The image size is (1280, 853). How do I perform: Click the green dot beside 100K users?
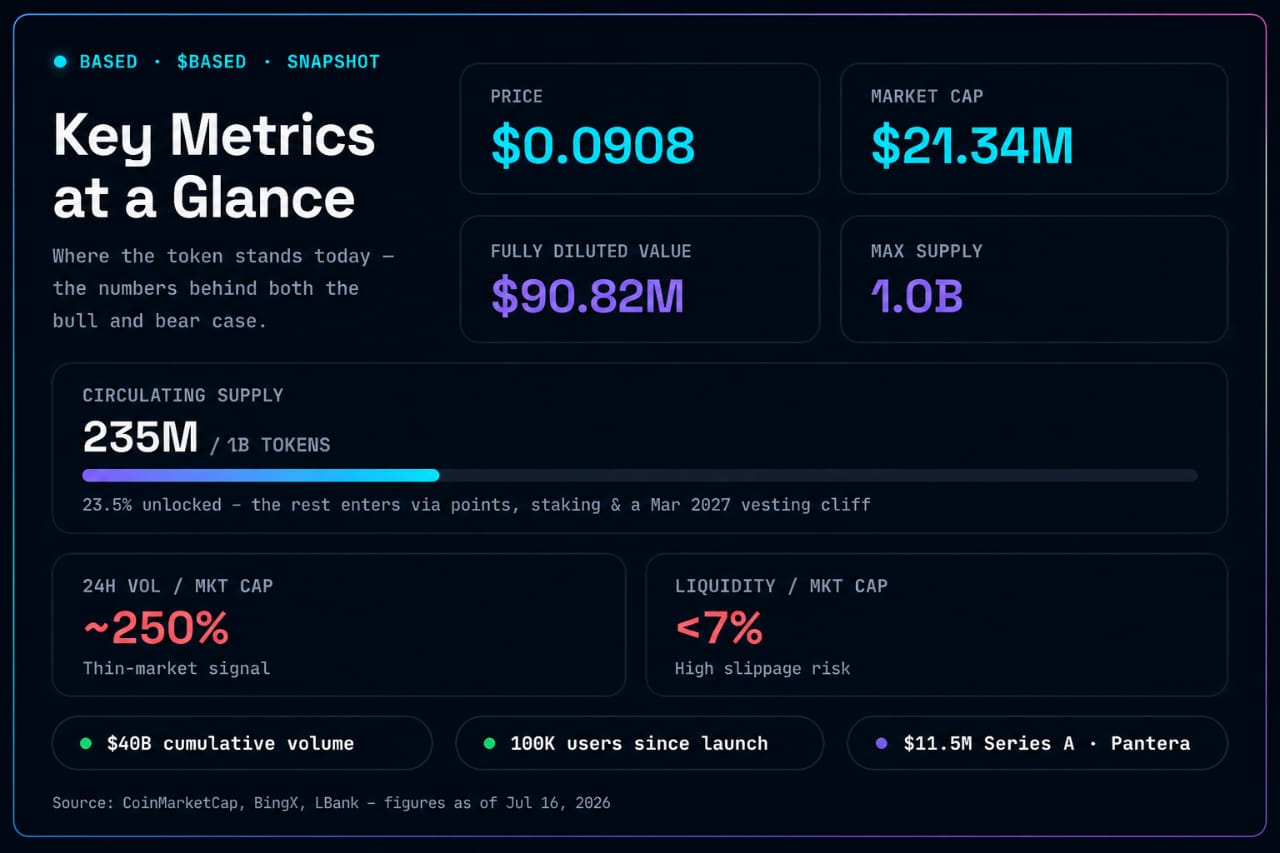pyautogui.click(x=489, y=743)
